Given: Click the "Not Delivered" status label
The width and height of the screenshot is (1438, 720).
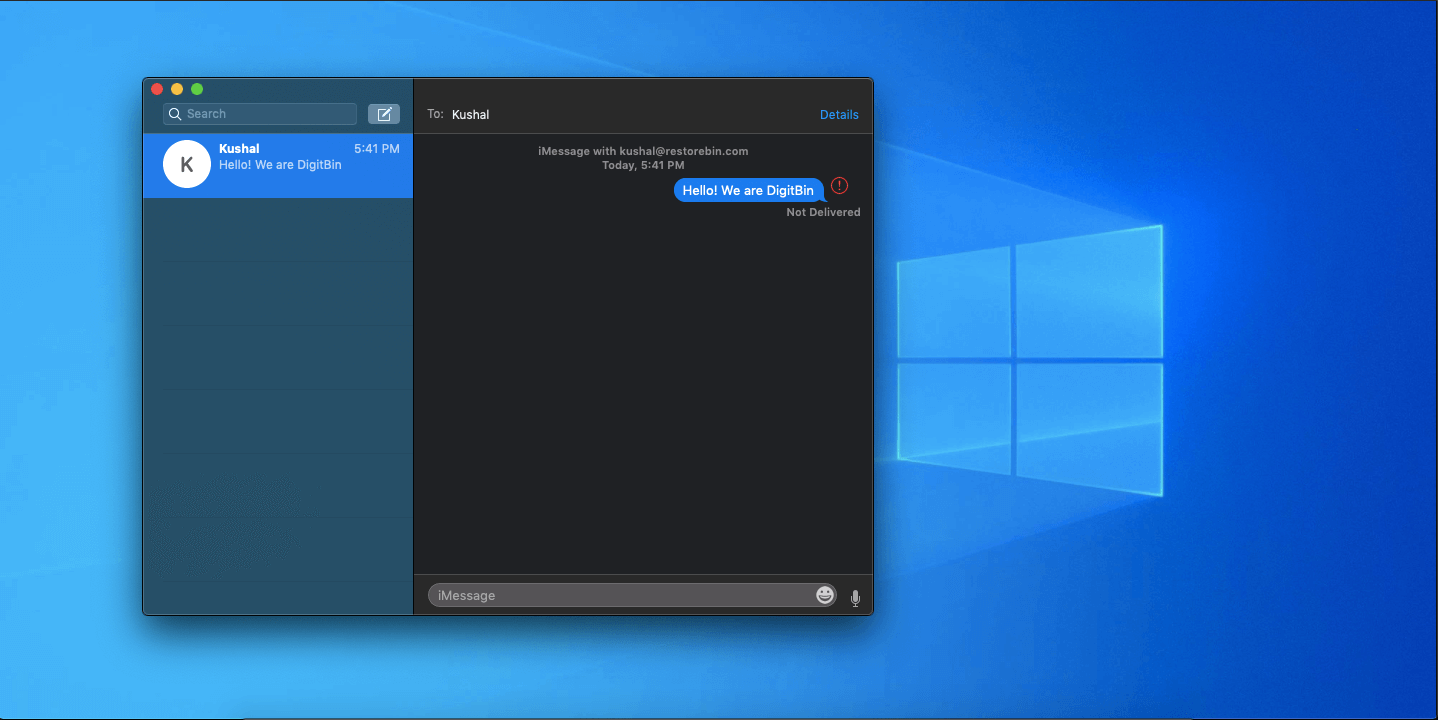Looking at the screenshot, I should (x=823, y=212).
